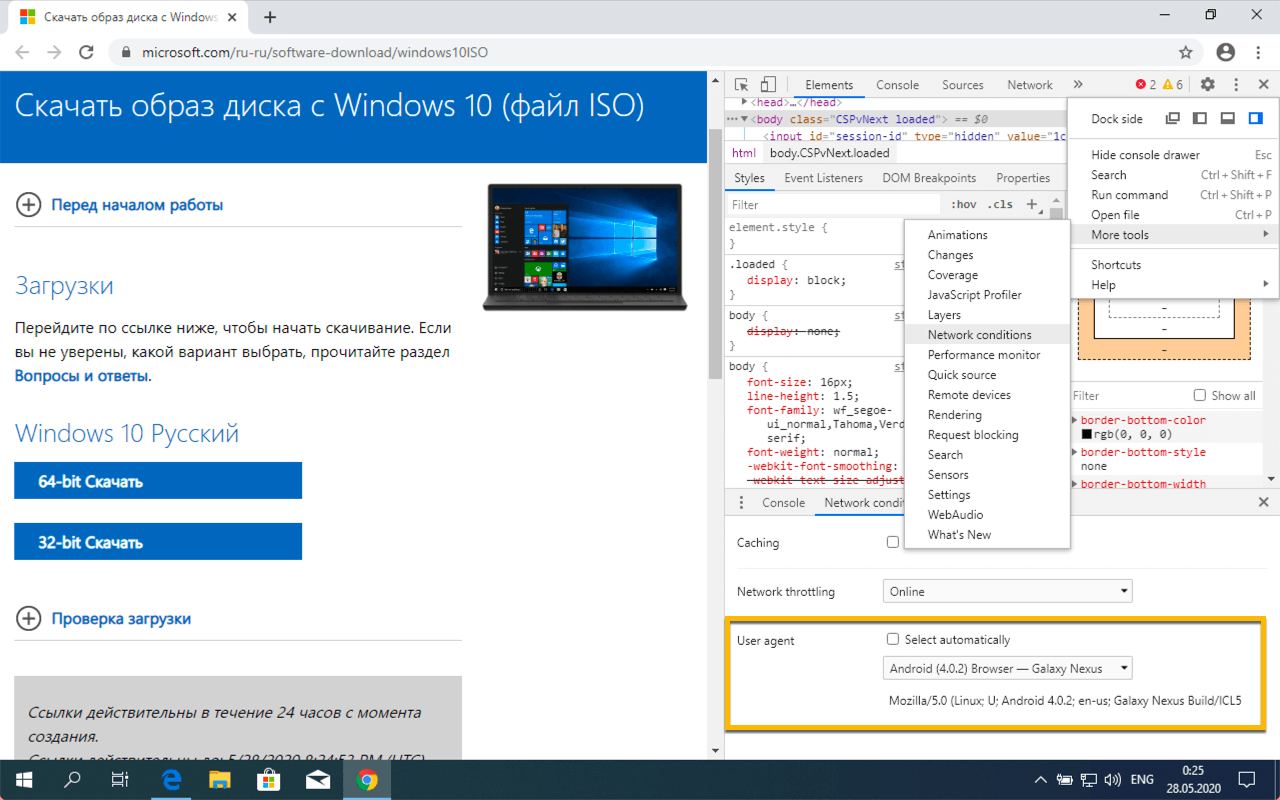Open Windows Start menu
The image size is (1280, 800).
point(24,780)
